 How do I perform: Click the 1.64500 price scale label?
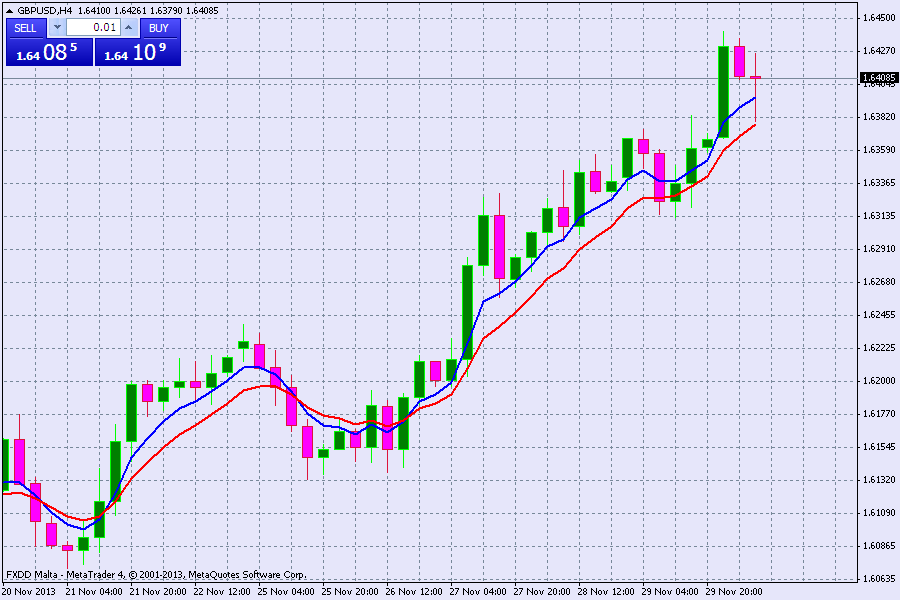point(879,18)
